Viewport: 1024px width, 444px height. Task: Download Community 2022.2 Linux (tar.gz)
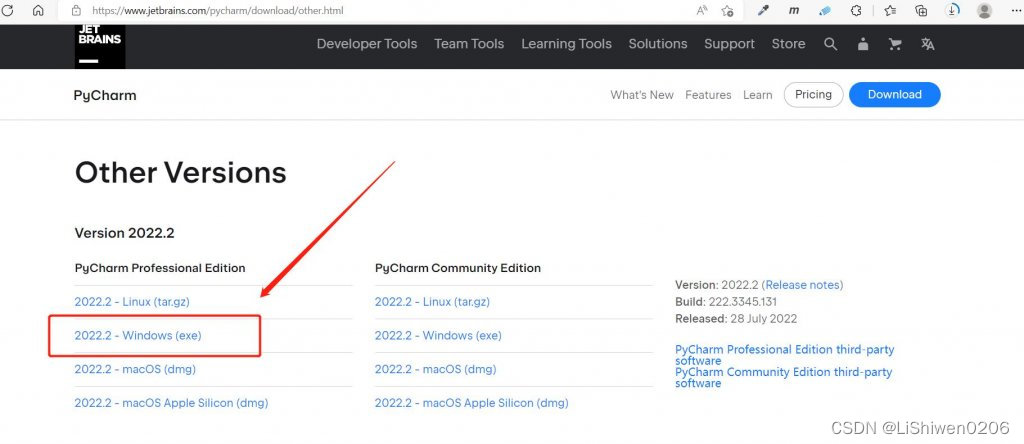click(x=432, y=302)
